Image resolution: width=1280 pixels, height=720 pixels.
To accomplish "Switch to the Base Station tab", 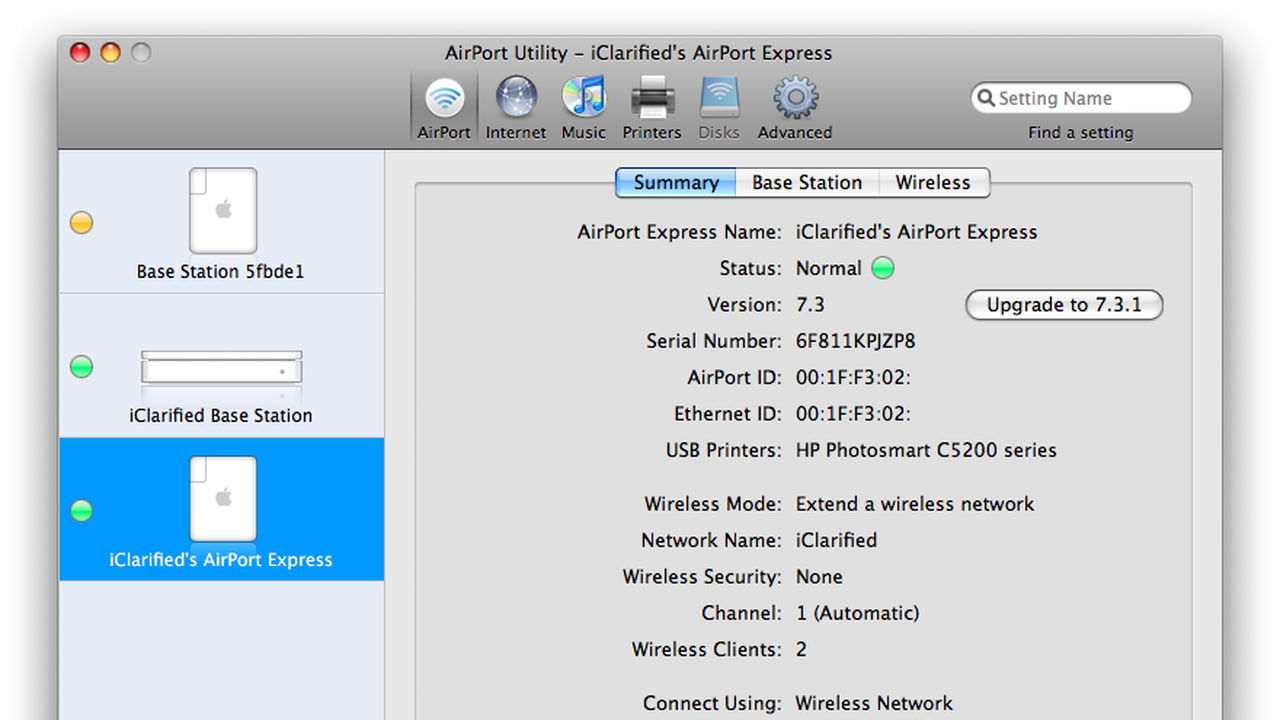I will pos(806,183).
